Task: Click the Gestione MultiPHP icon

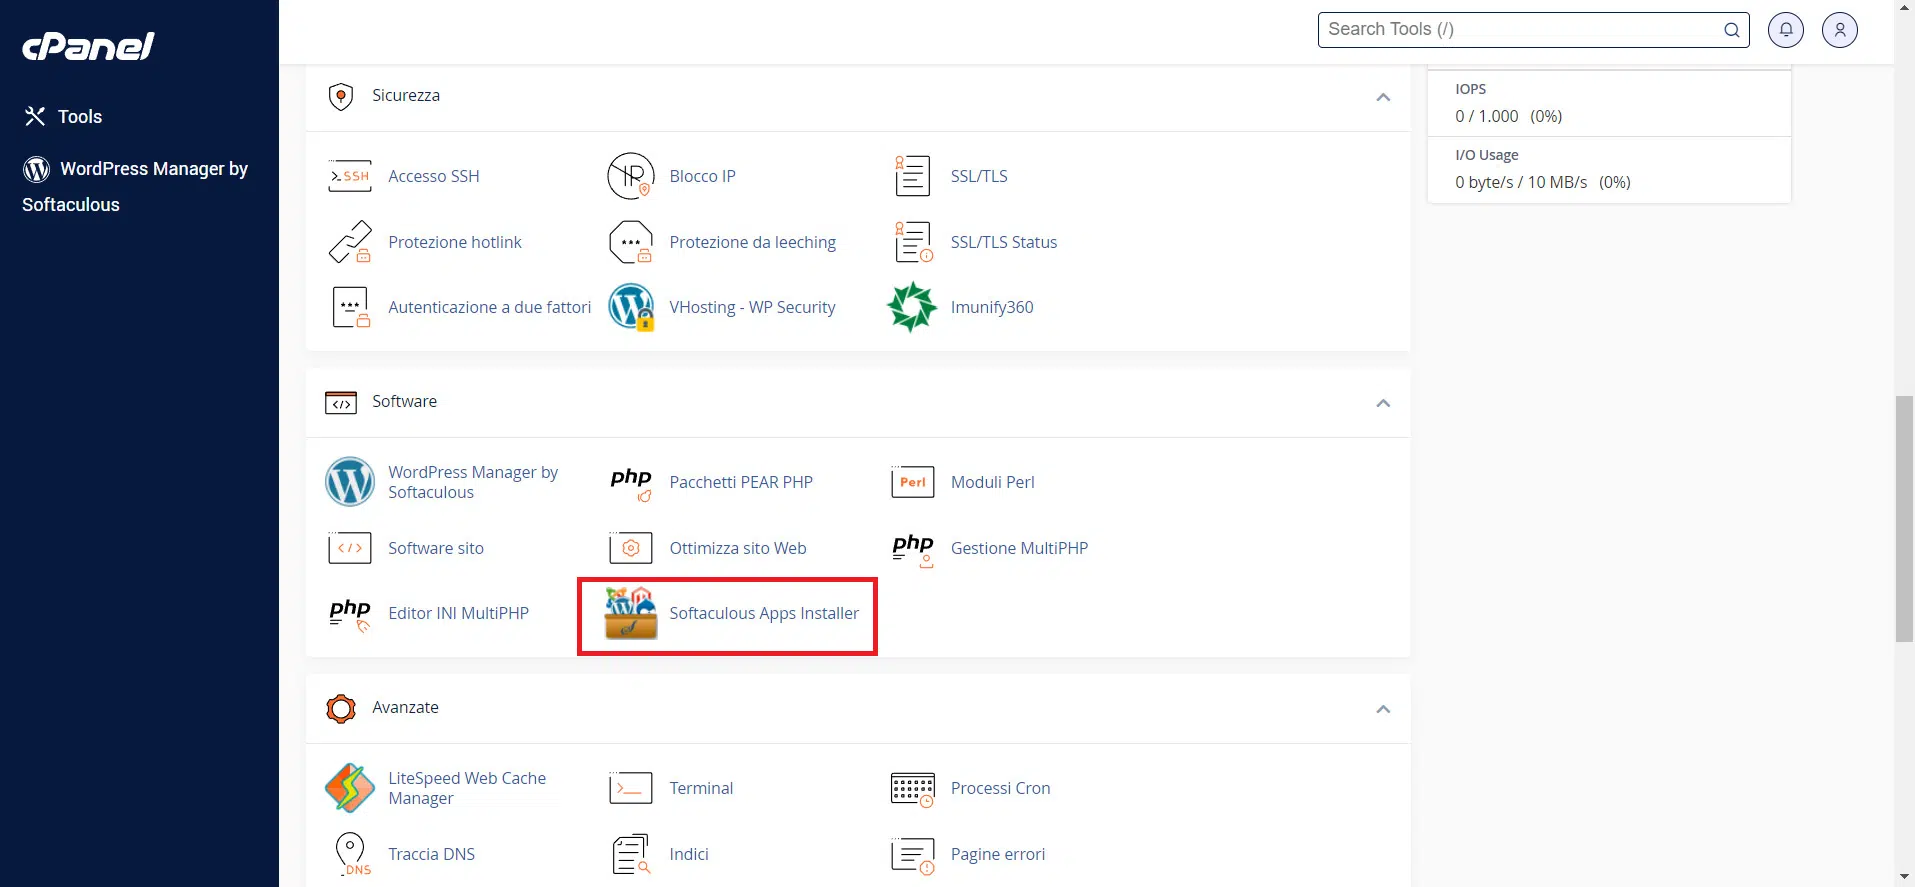Action: 913,550
